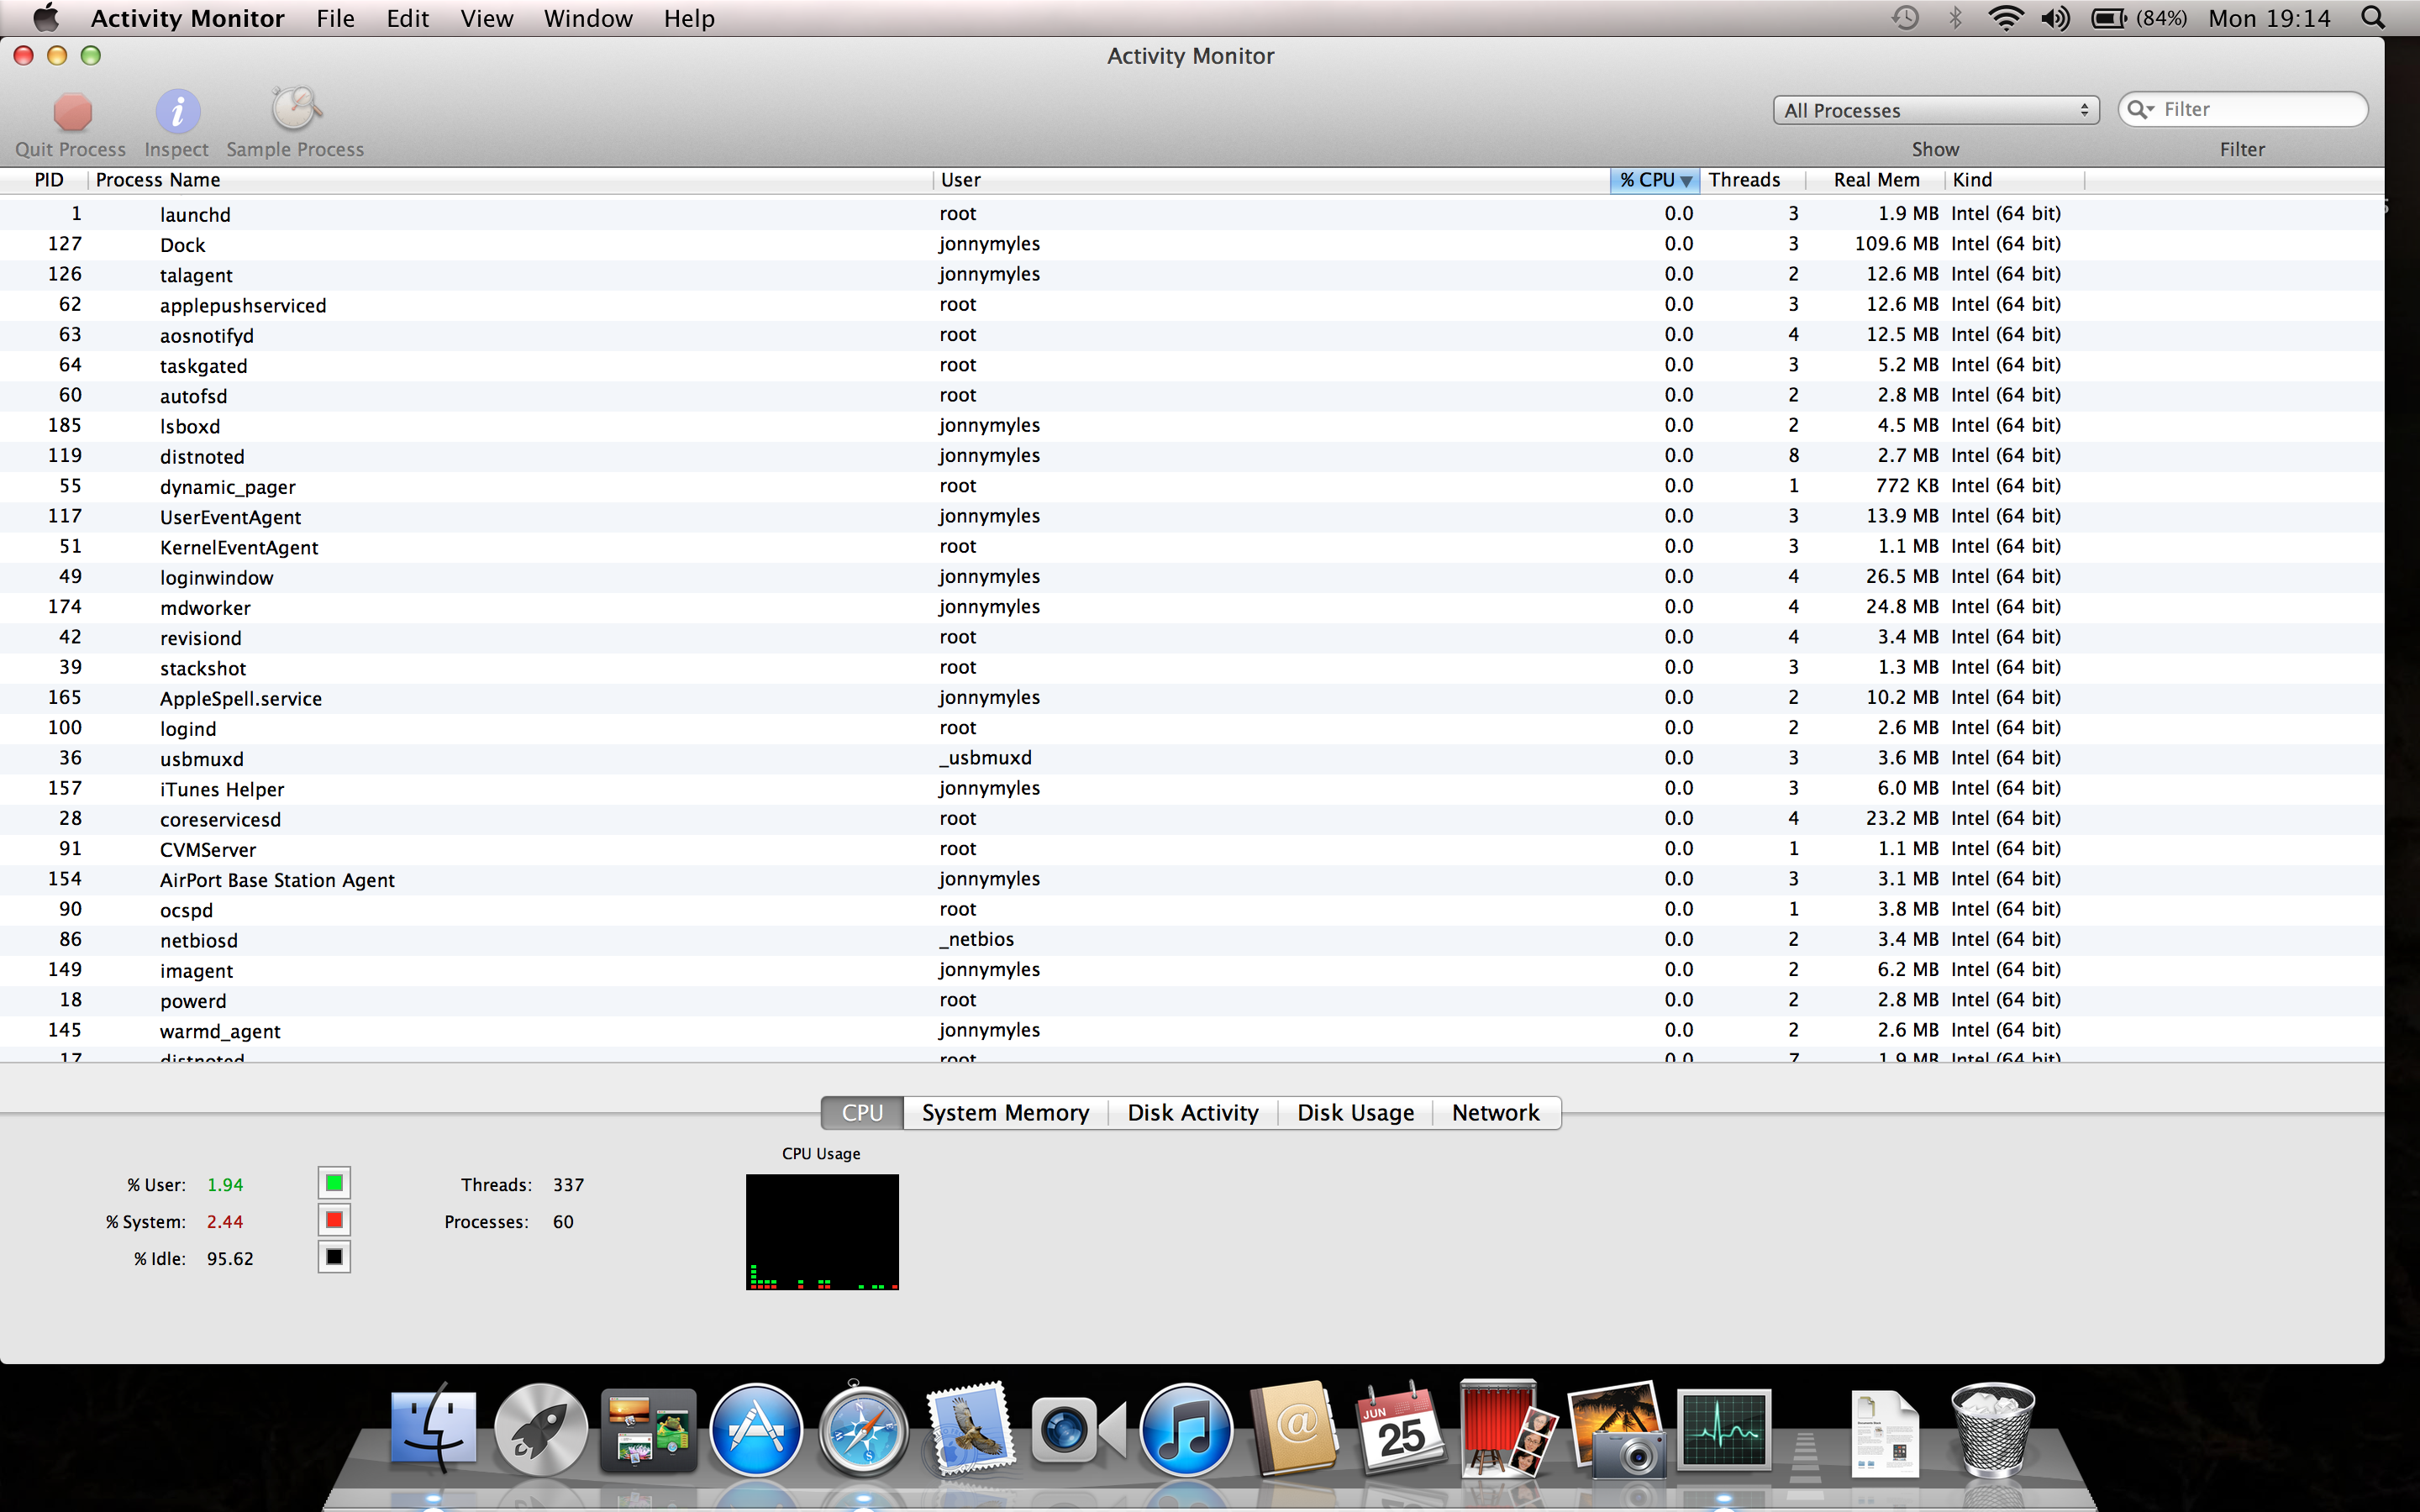Open the Help menu
The width and height of the screenshot is (2420, 1512).
click(689, 18)
